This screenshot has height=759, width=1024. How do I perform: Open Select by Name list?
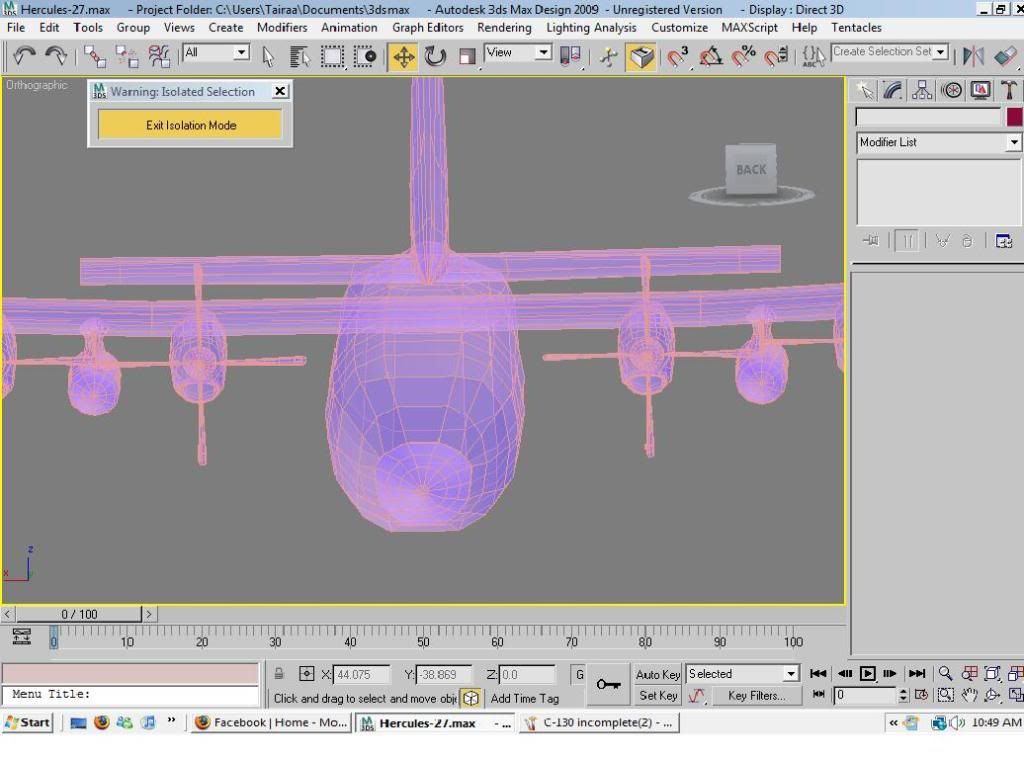click(x=299, y=57)
